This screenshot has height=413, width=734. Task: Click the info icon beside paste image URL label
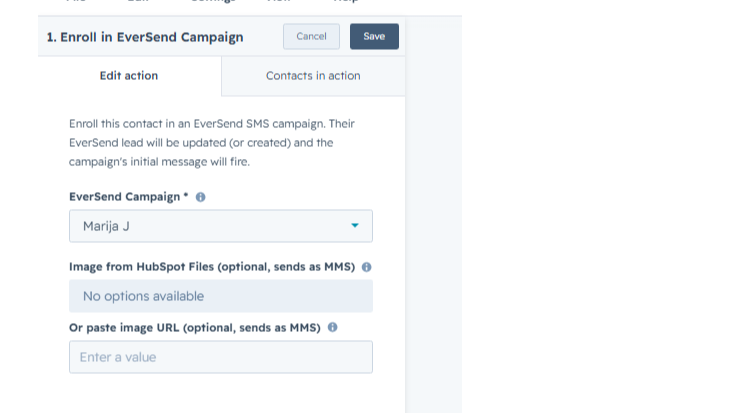[x=332, y=327]
